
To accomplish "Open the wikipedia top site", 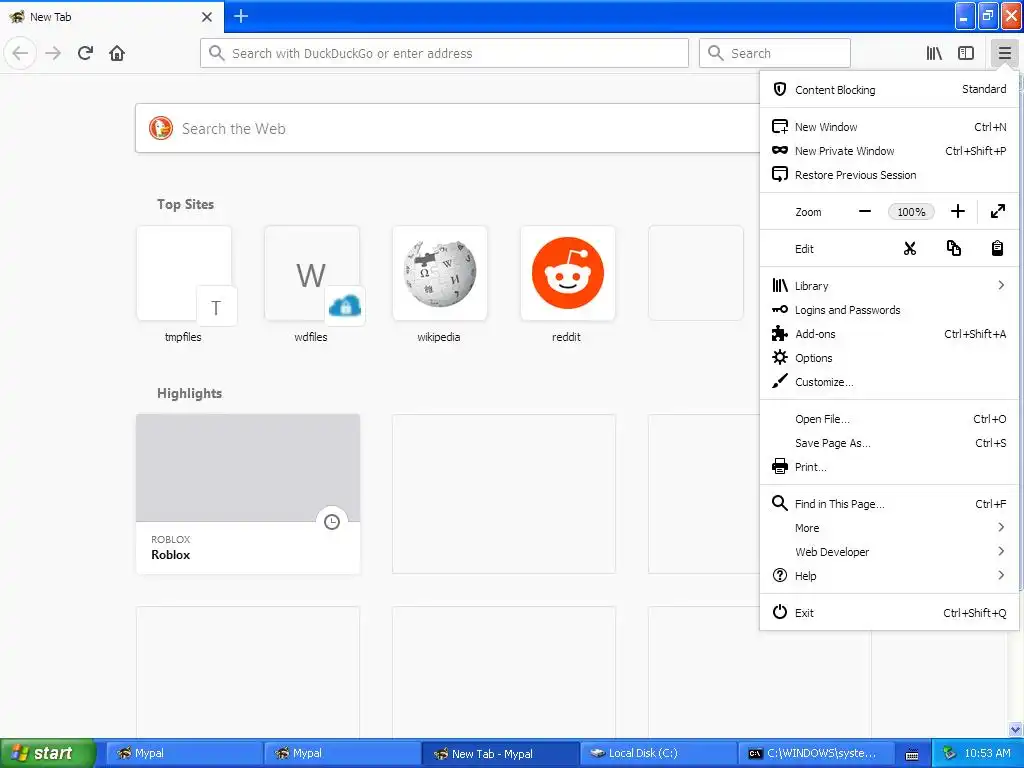I will pos(440,285).
